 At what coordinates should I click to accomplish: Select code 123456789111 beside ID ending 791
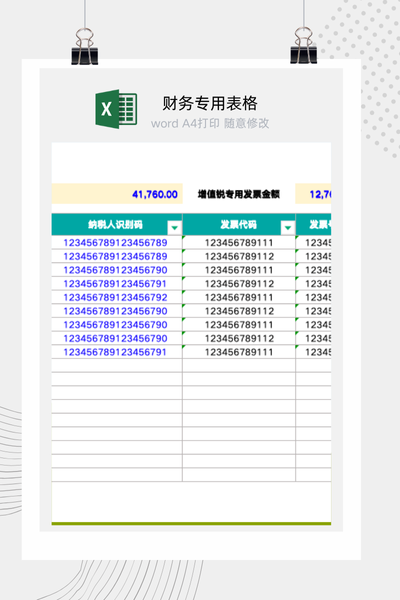[x=239, y=352]
